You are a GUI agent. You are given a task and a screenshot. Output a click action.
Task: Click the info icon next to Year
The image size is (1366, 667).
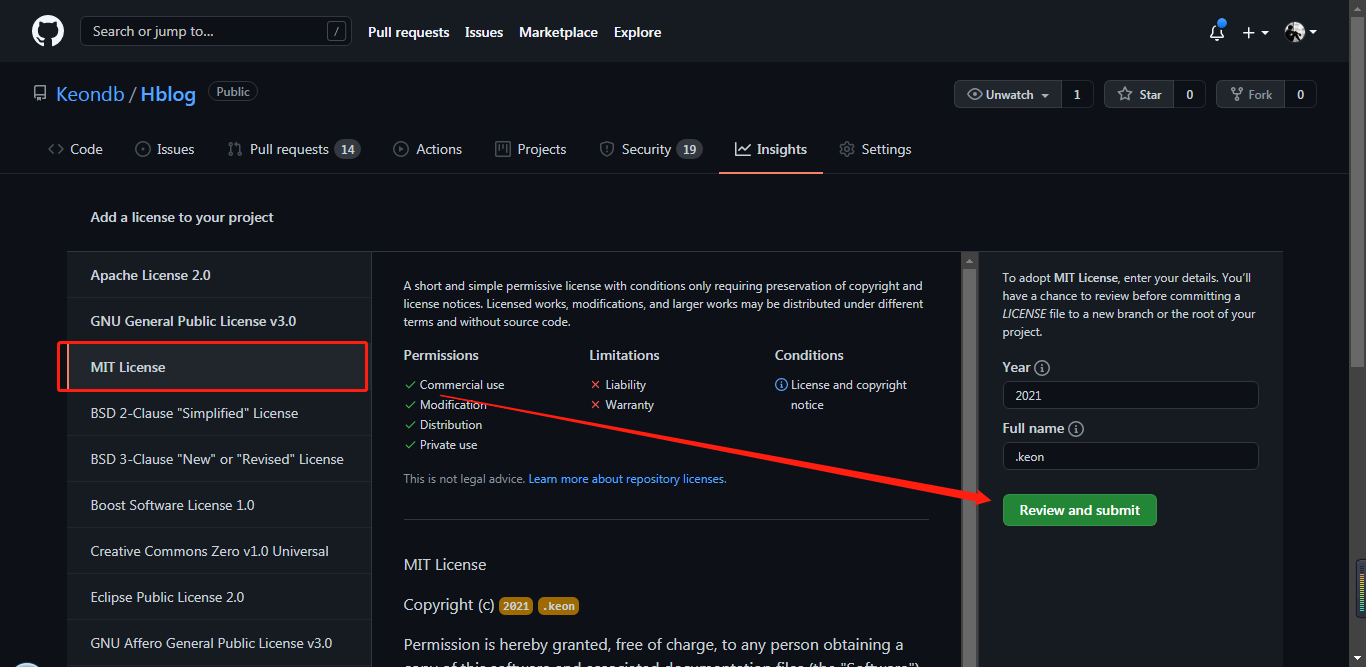[x=1042, y=368]
